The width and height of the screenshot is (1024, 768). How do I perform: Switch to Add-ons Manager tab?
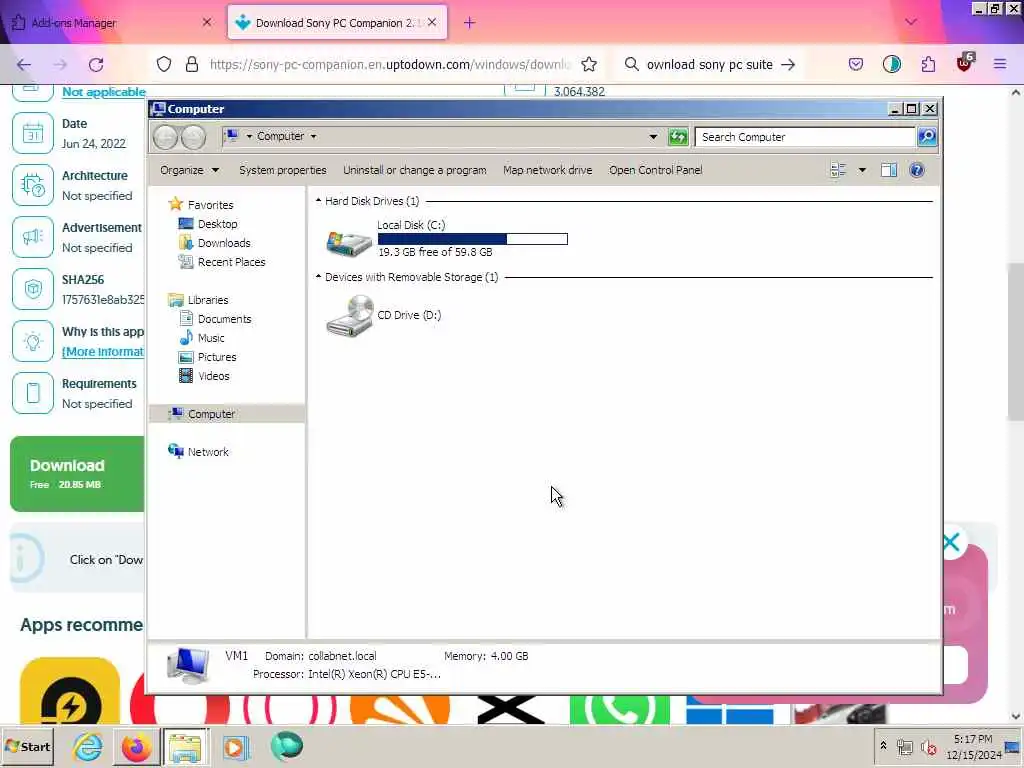click(112, 23)
